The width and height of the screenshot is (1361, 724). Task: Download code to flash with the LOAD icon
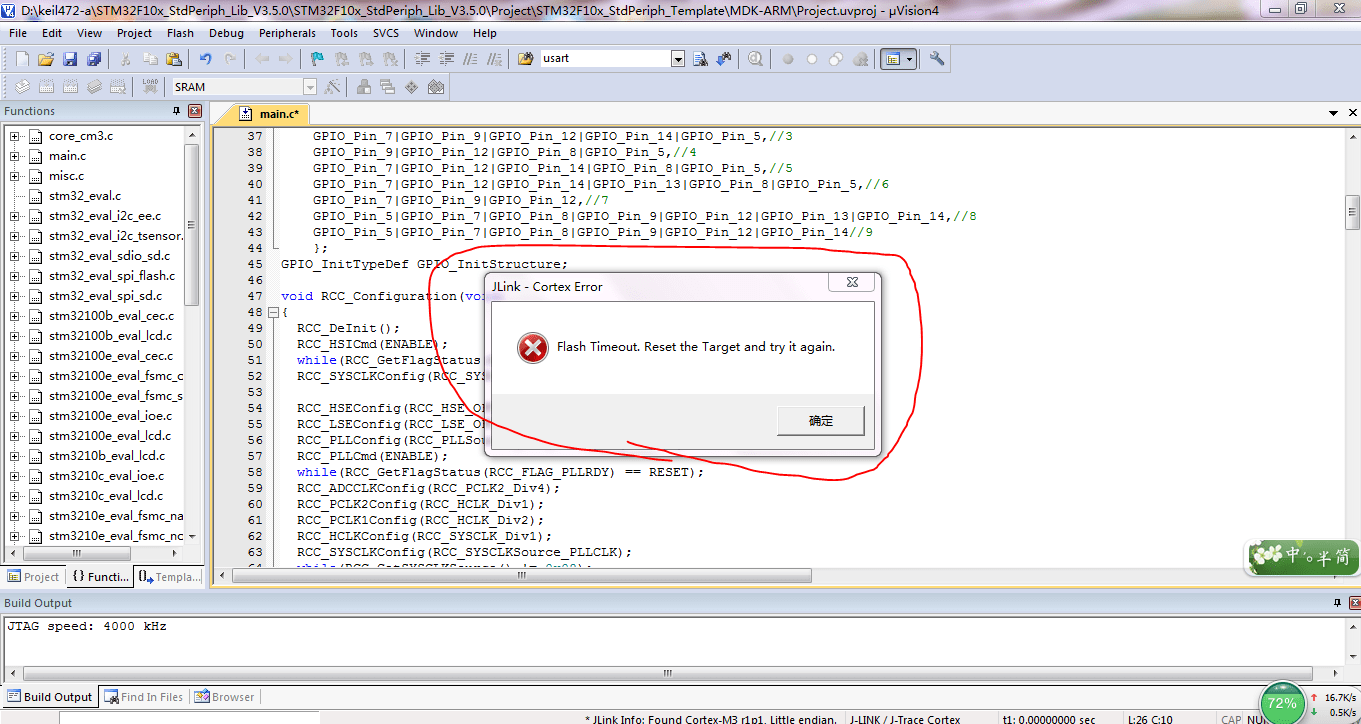149,87
